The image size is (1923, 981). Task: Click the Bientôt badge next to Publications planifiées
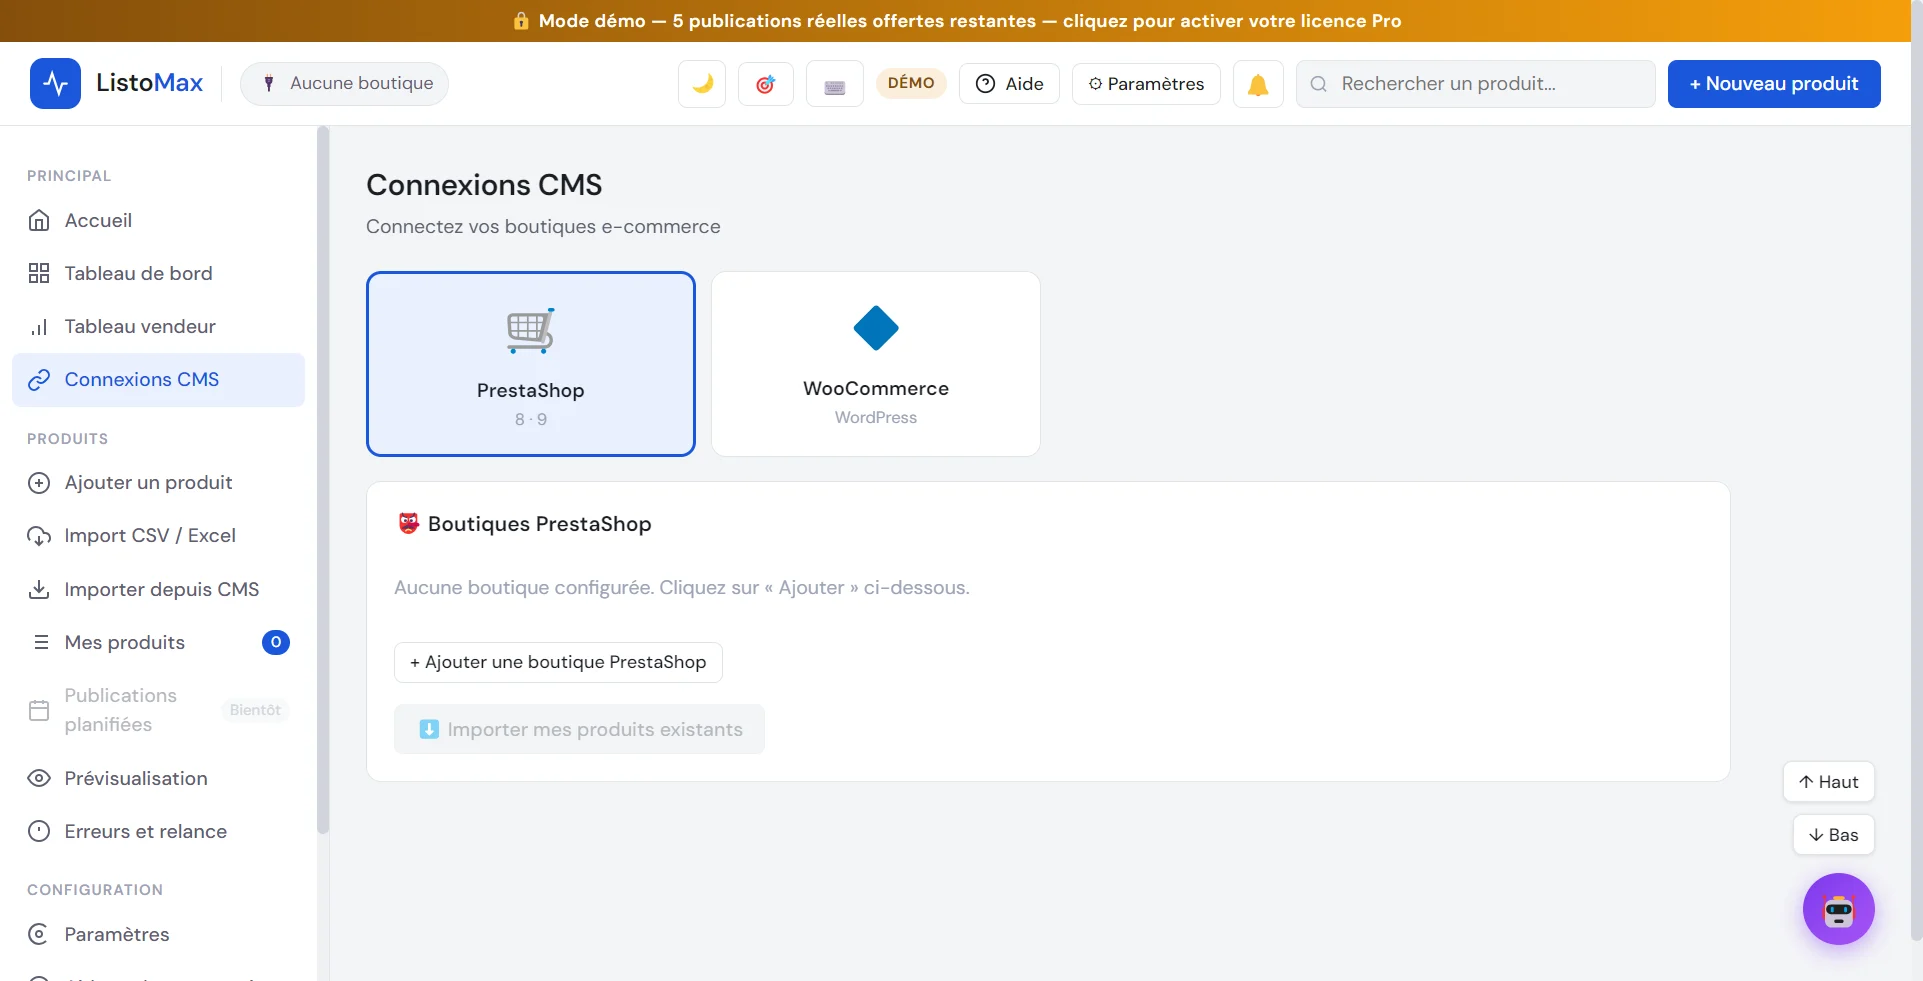tap(255, 710)
